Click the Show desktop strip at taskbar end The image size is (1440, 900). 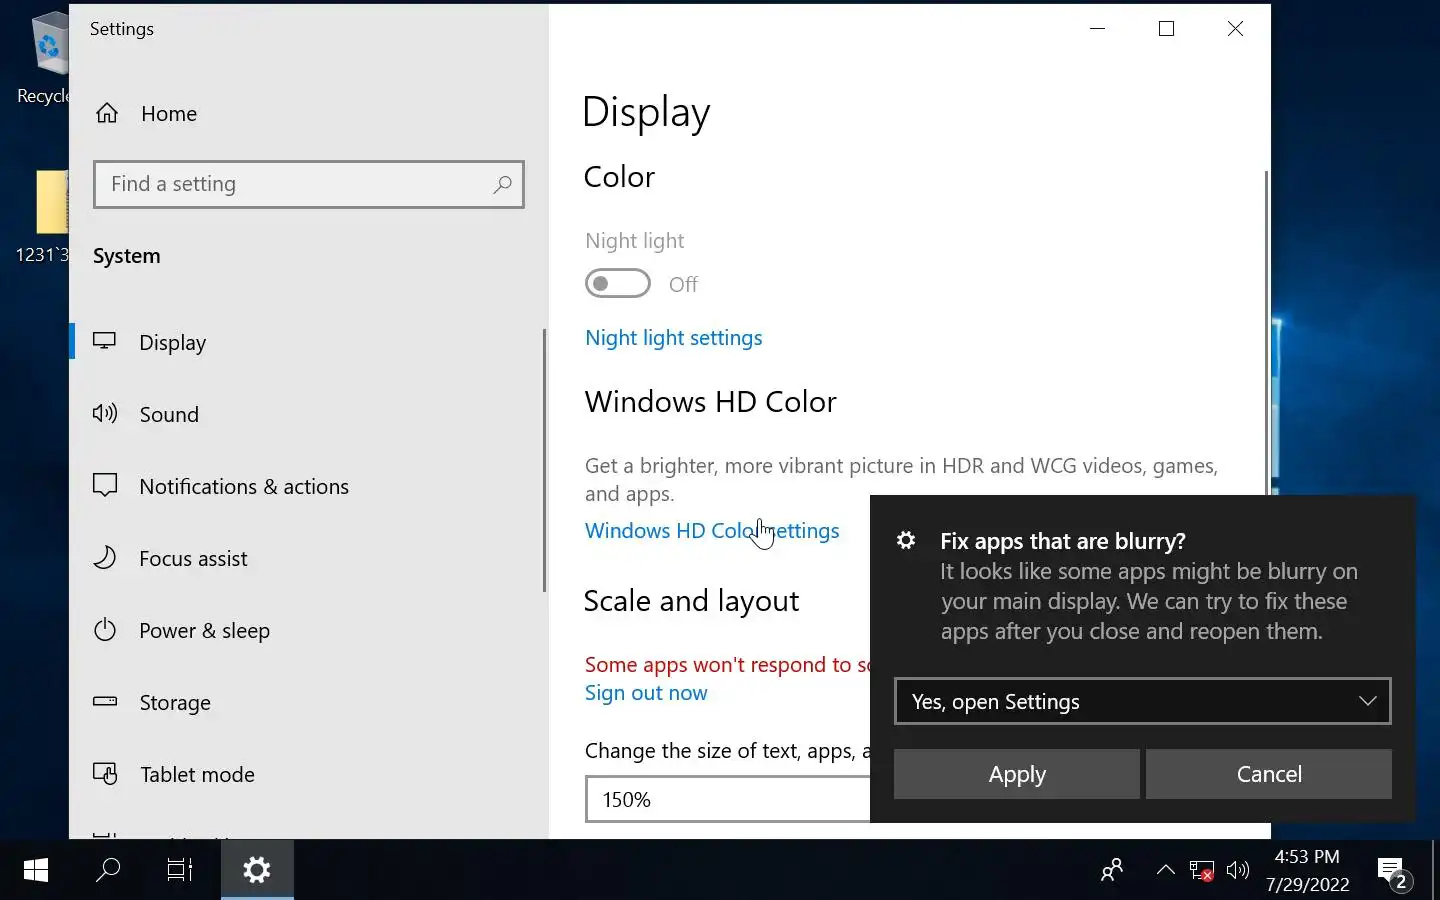pos(1436,870)
